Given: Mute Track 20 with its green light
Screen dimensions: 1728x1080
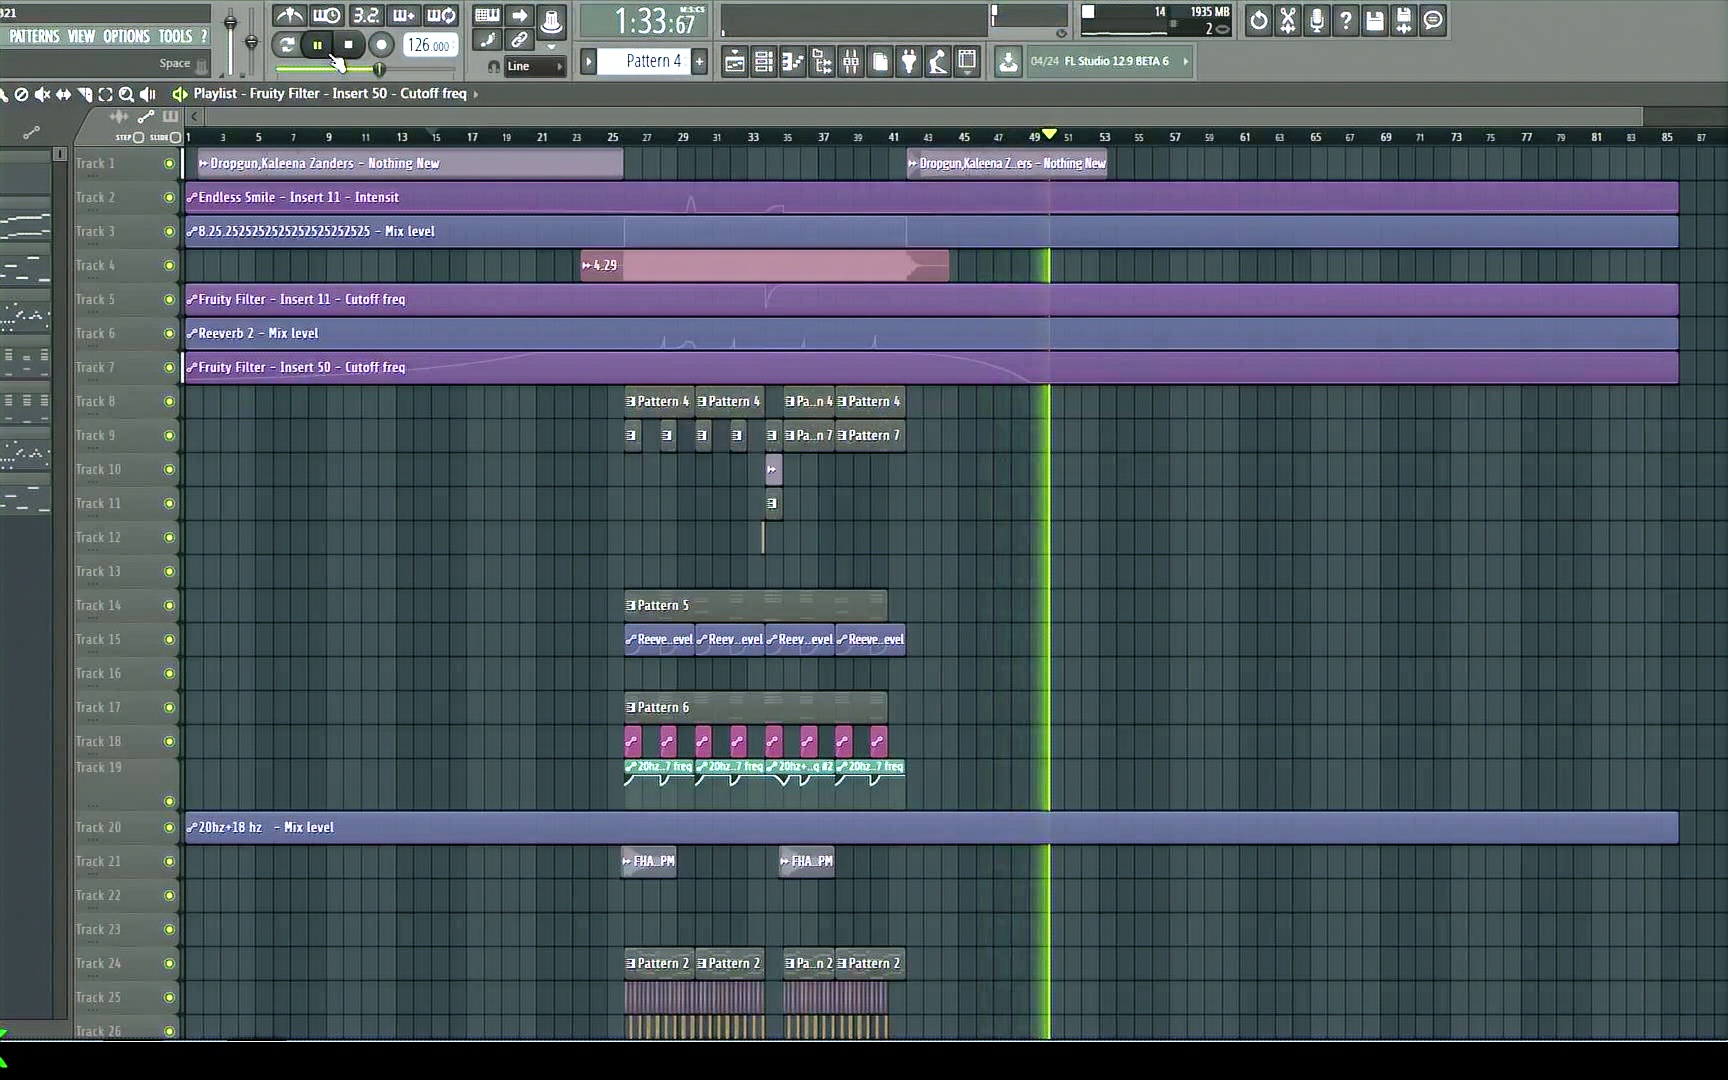Looking at the screenshot, I should 169,827.
